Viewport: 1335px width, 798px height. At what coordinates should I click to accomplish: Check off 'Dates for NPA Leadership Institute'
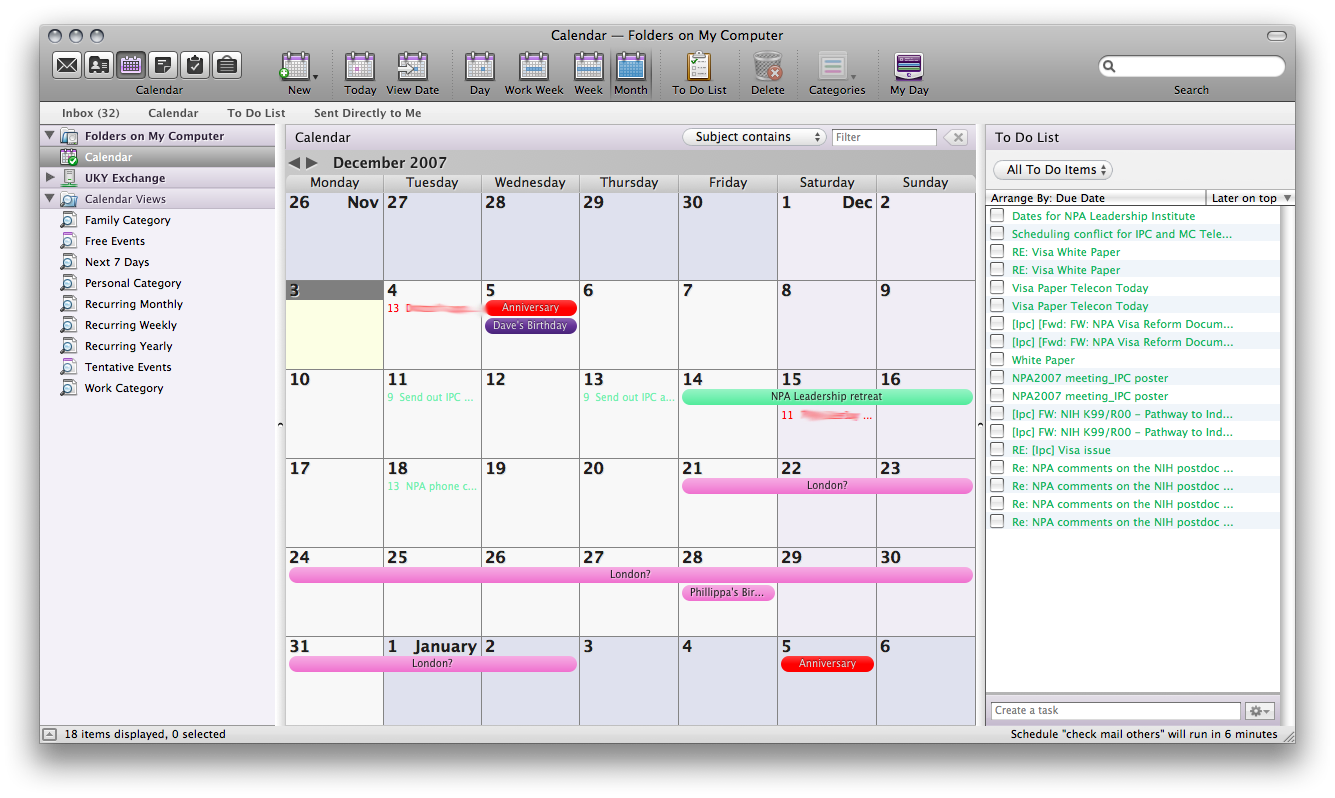pyautogui.click(x=997, y=215)
